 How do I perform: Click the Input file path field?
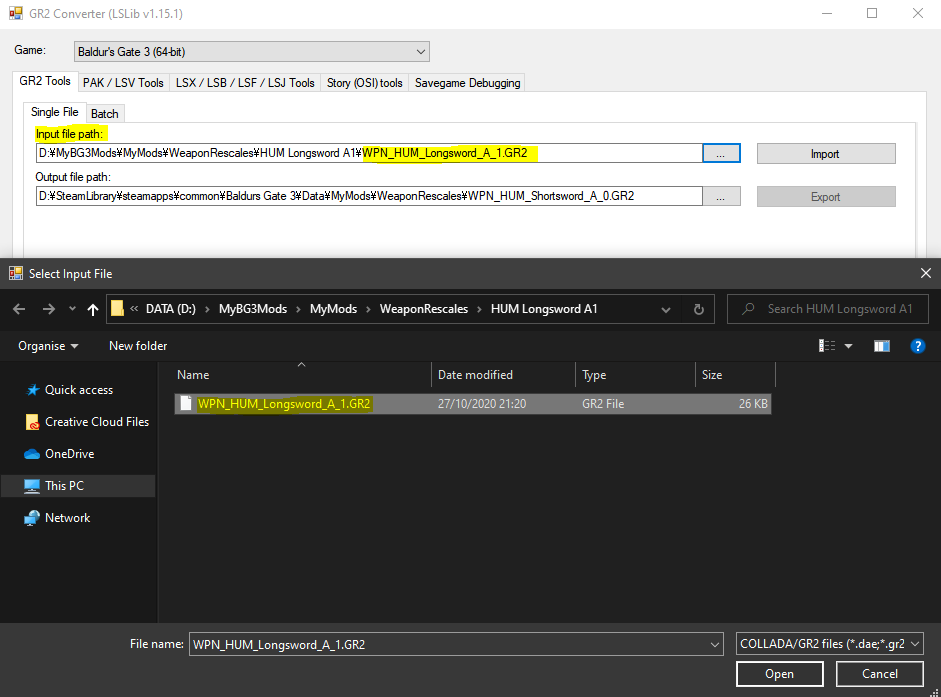click(369, 153)
